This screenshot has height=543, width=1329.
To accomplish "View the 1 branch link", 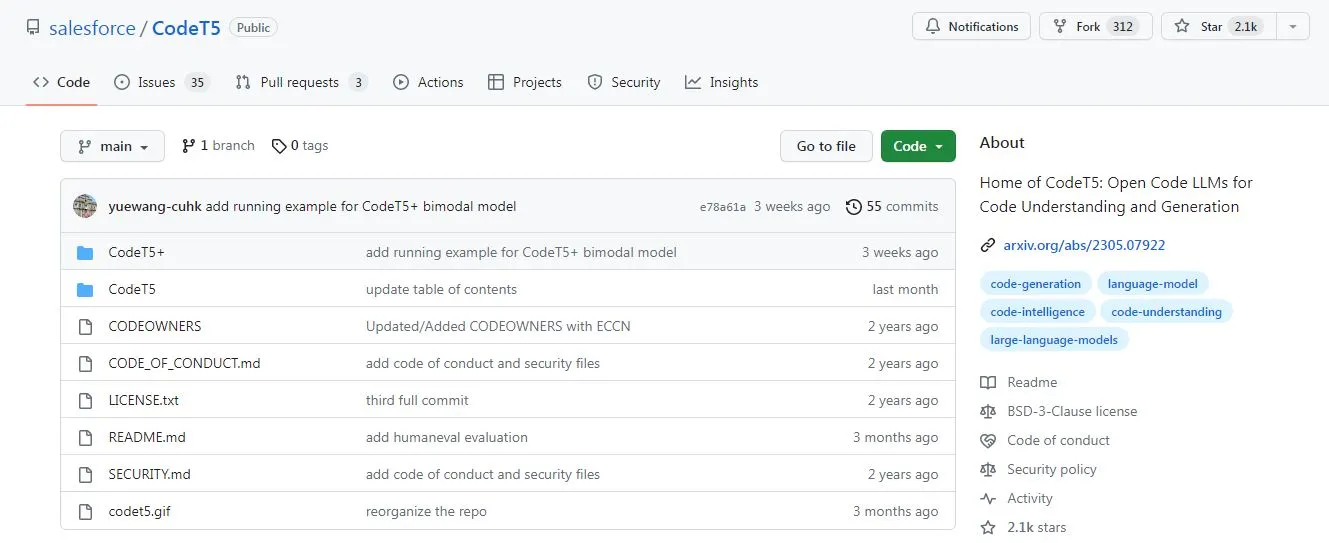I will [x=218, y=146].
